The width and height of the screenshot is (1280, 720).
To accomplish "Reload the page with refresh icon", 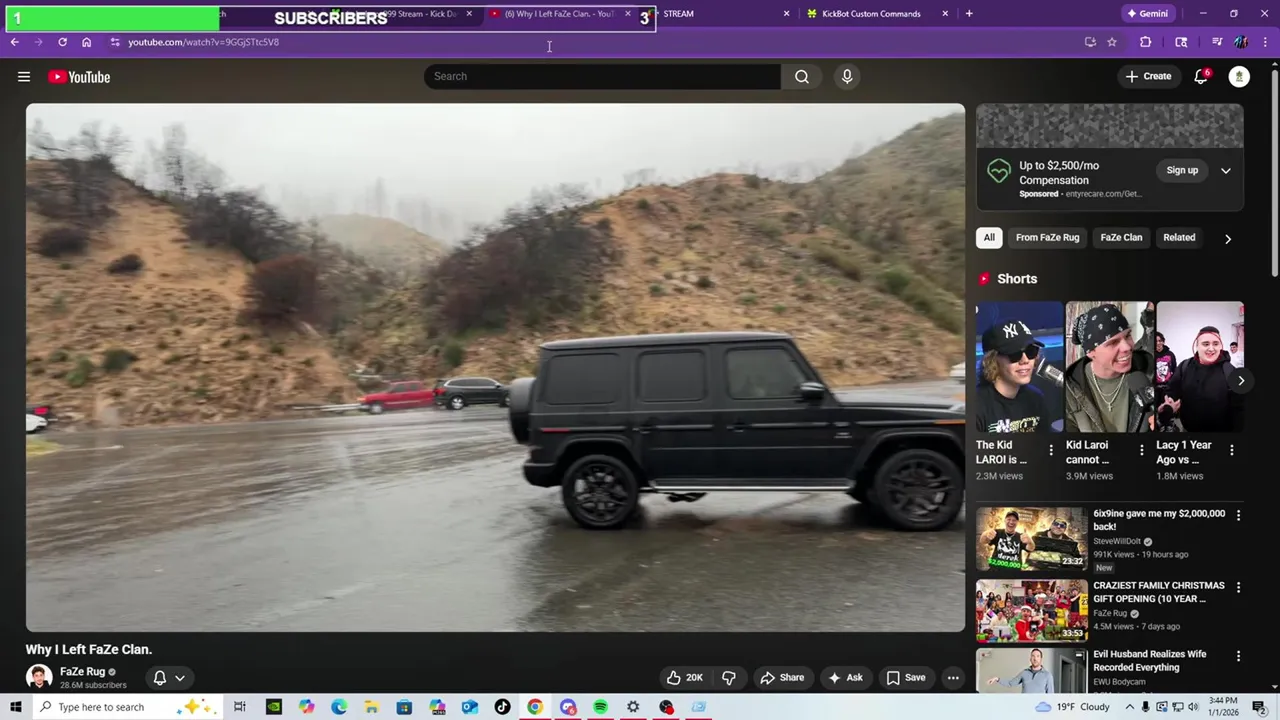I will click(62, 42).
